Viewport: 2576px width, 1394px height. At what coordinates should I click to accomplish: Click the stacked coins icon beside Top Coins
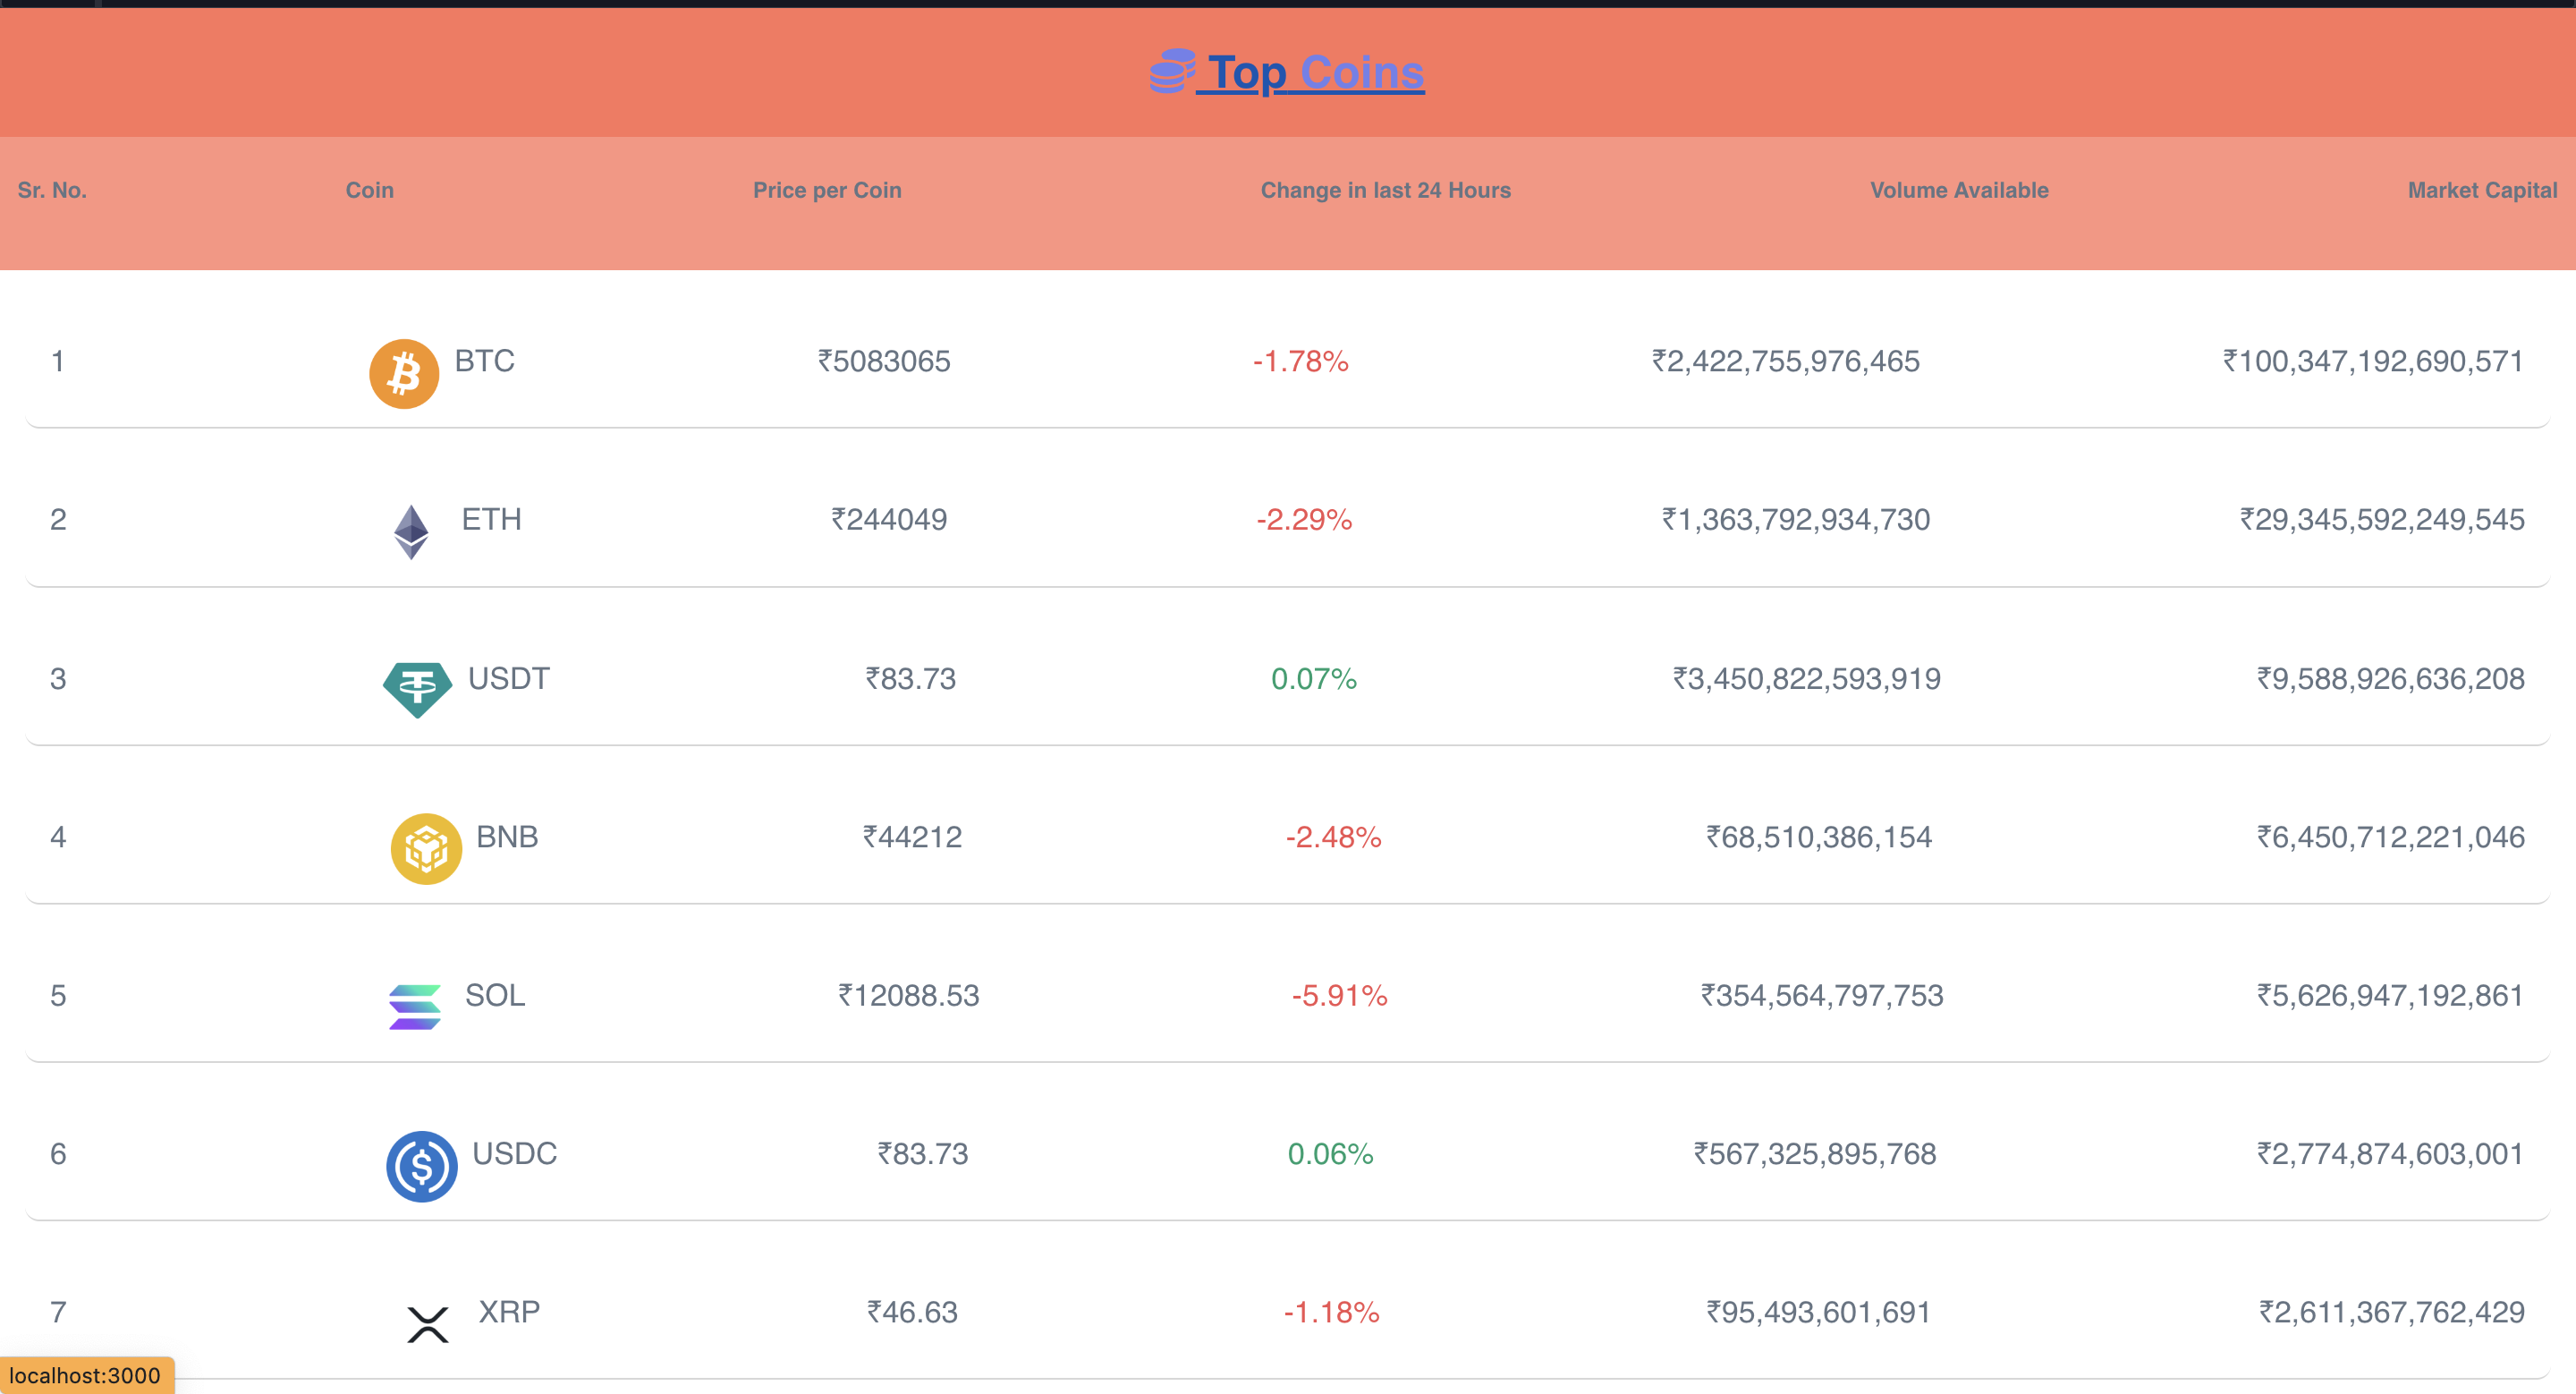coord(1173,71)
